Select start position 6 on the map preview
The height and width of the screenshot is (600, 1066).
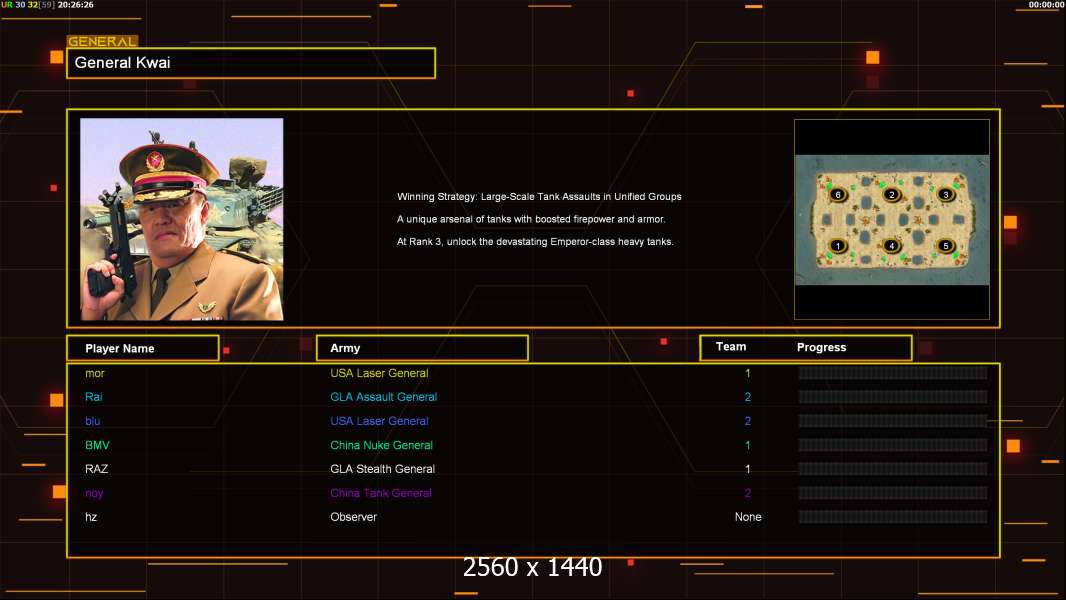click(839, 194)
